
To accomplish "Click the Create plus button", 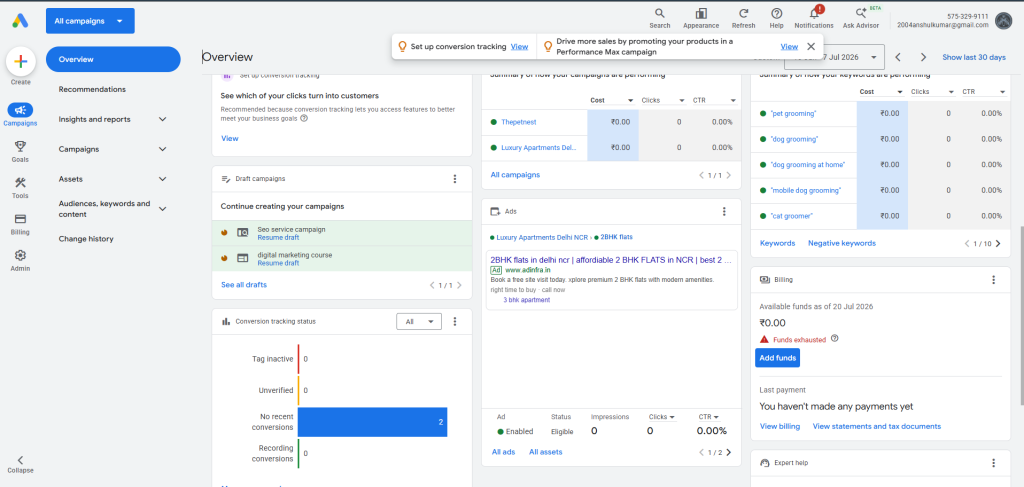I will 20,62.
